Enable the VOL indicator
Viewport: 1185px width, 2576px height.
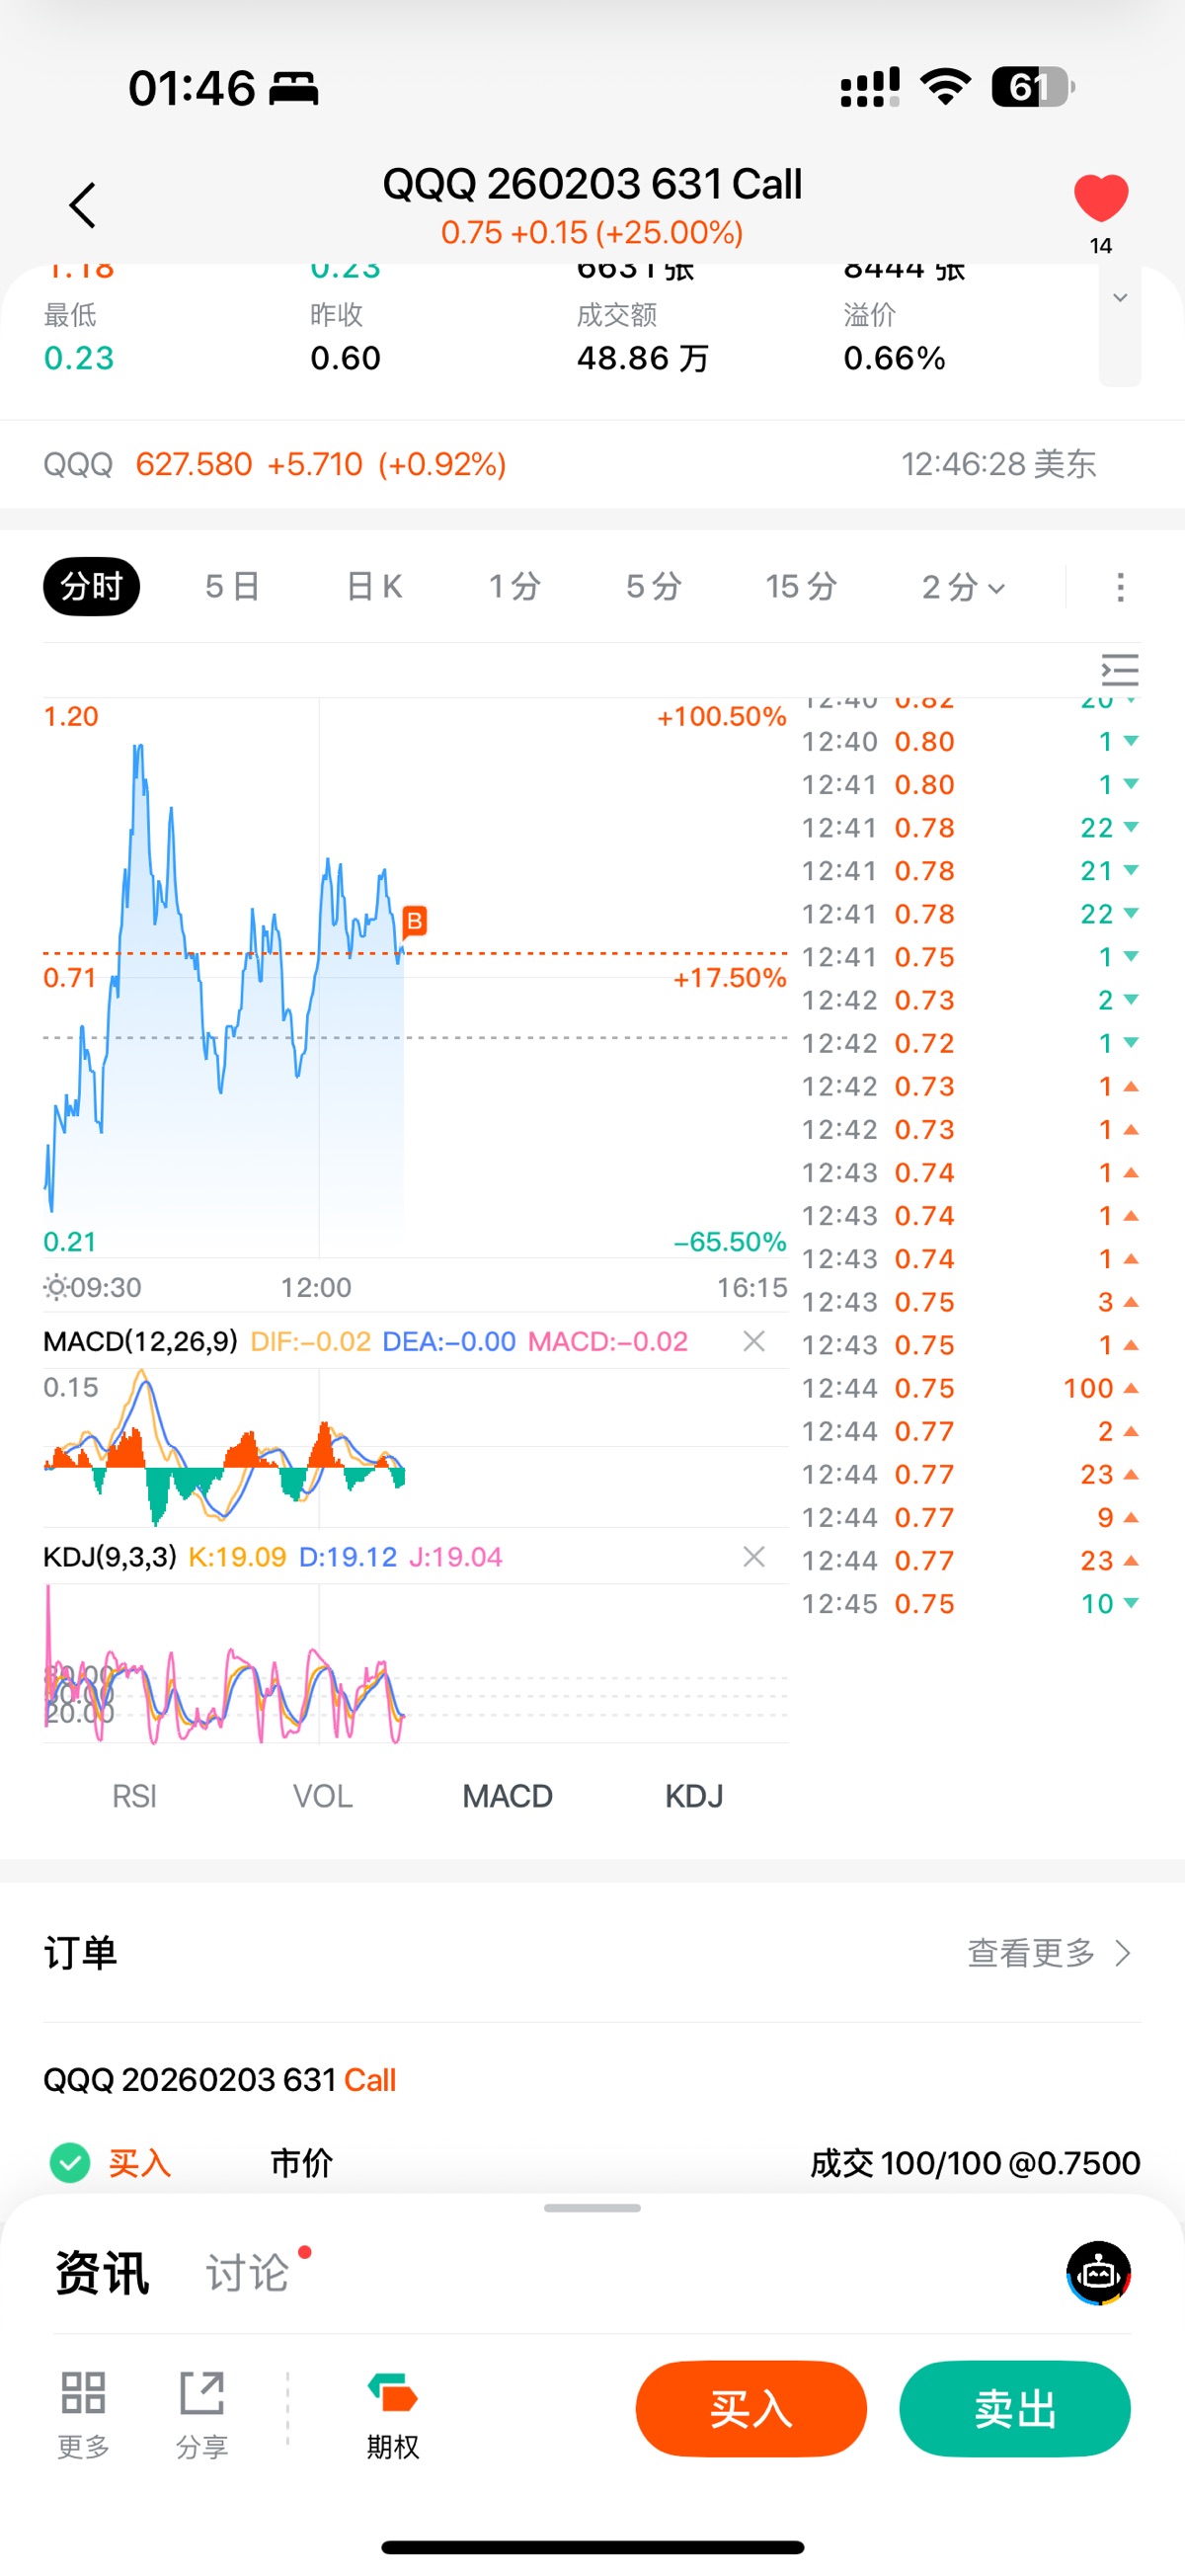322,1796
